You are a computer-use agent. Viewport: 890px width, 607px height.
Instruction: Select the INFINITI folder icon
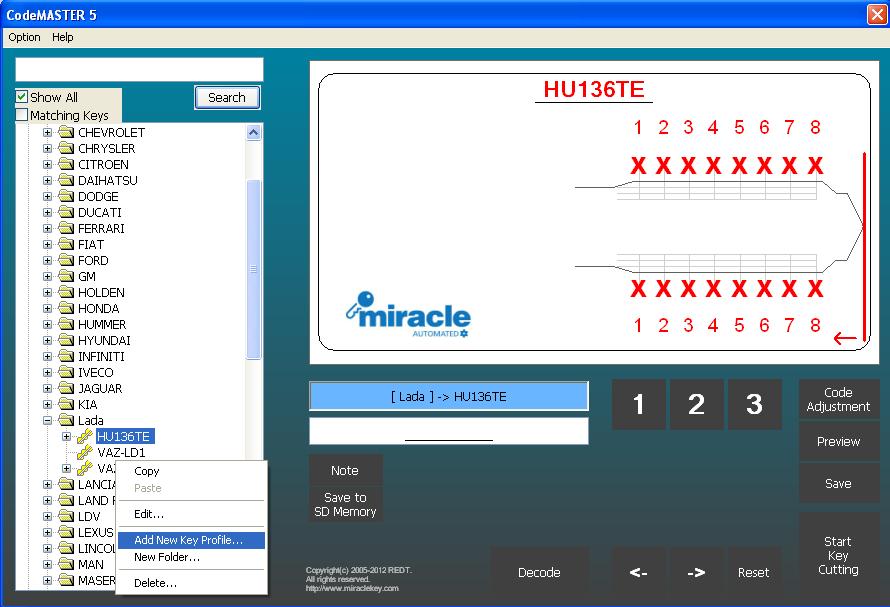click(66, 356)
